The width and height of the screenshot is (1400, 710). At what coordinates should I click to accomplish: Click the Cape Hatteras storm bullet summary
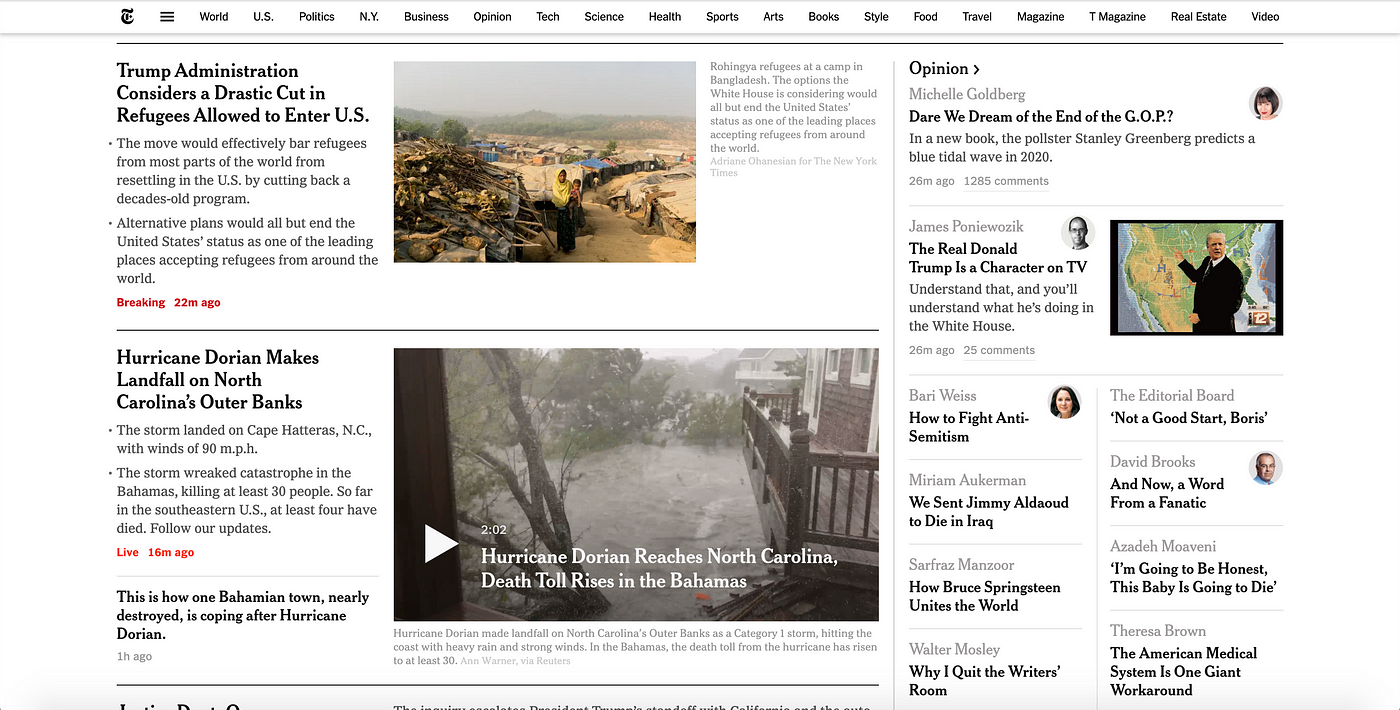(x=244, y=439)
